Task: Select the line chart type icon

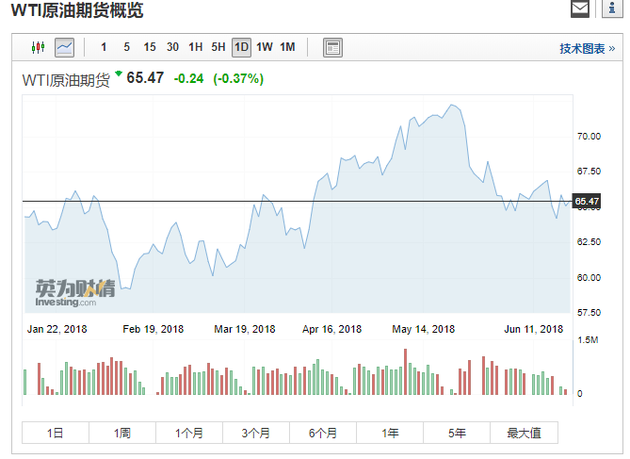Action: coord(65,47)
